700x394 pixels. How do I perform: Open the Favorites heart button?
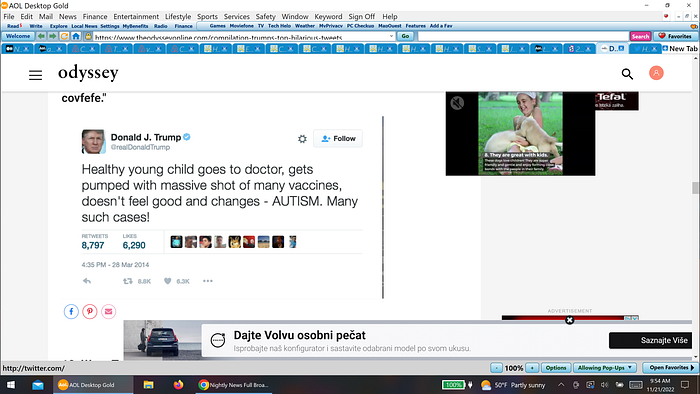coord(675,36)
